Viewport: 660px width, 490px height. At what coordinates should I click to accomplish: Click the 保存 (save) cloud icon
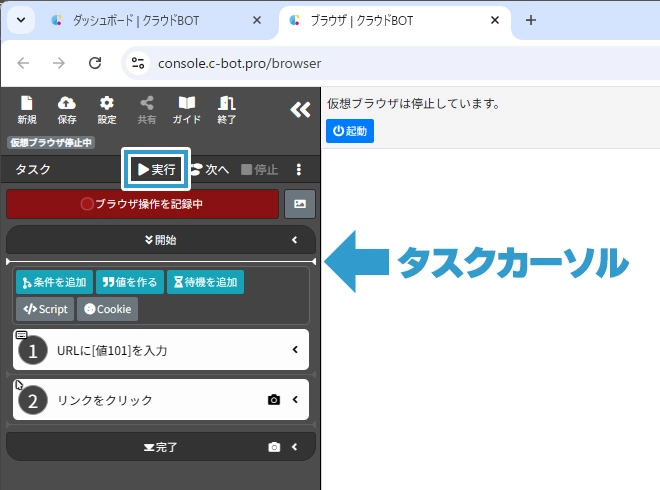click(67, 109)
